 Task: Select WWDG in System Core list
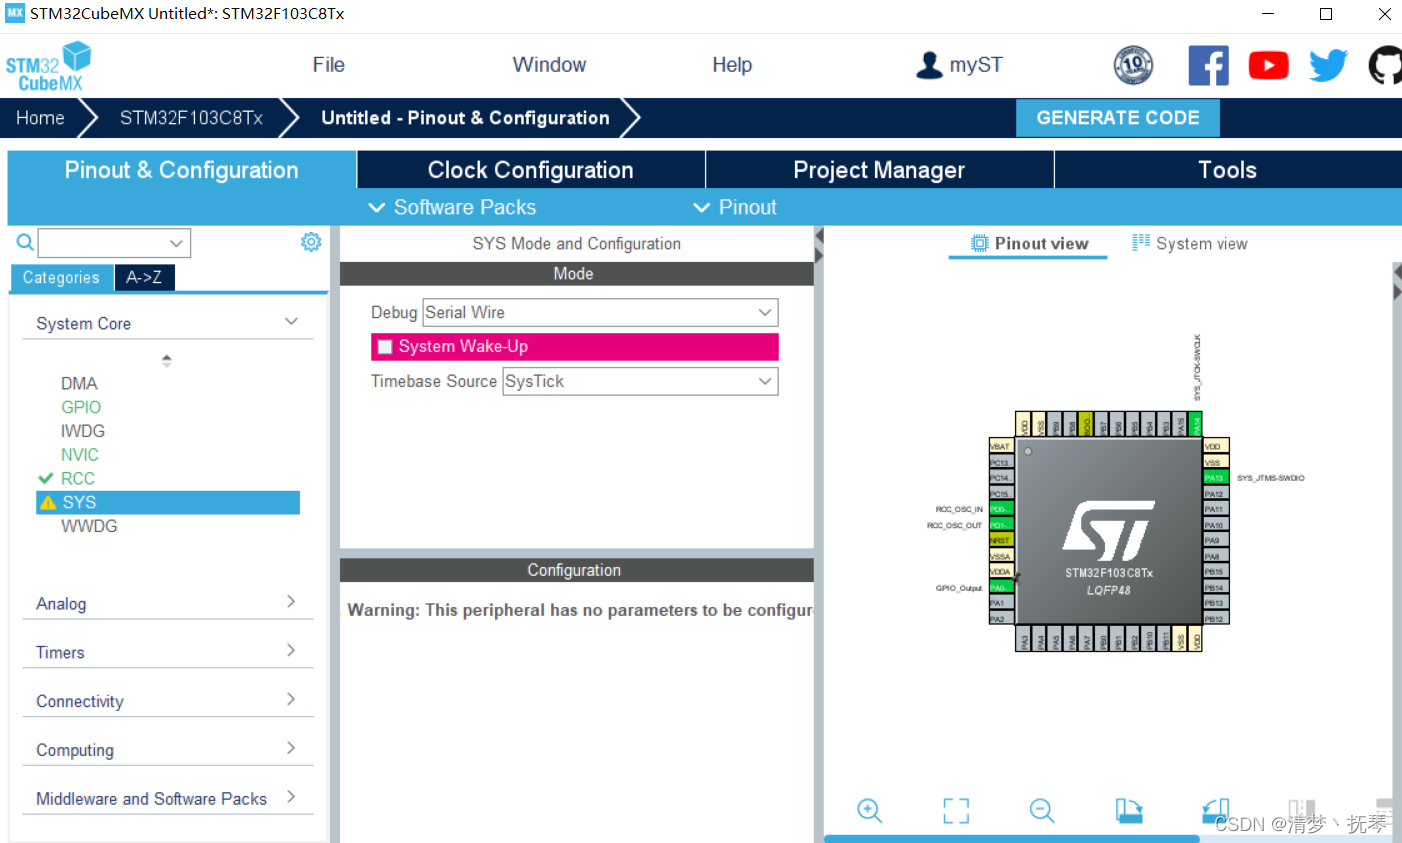pos(89,526)
